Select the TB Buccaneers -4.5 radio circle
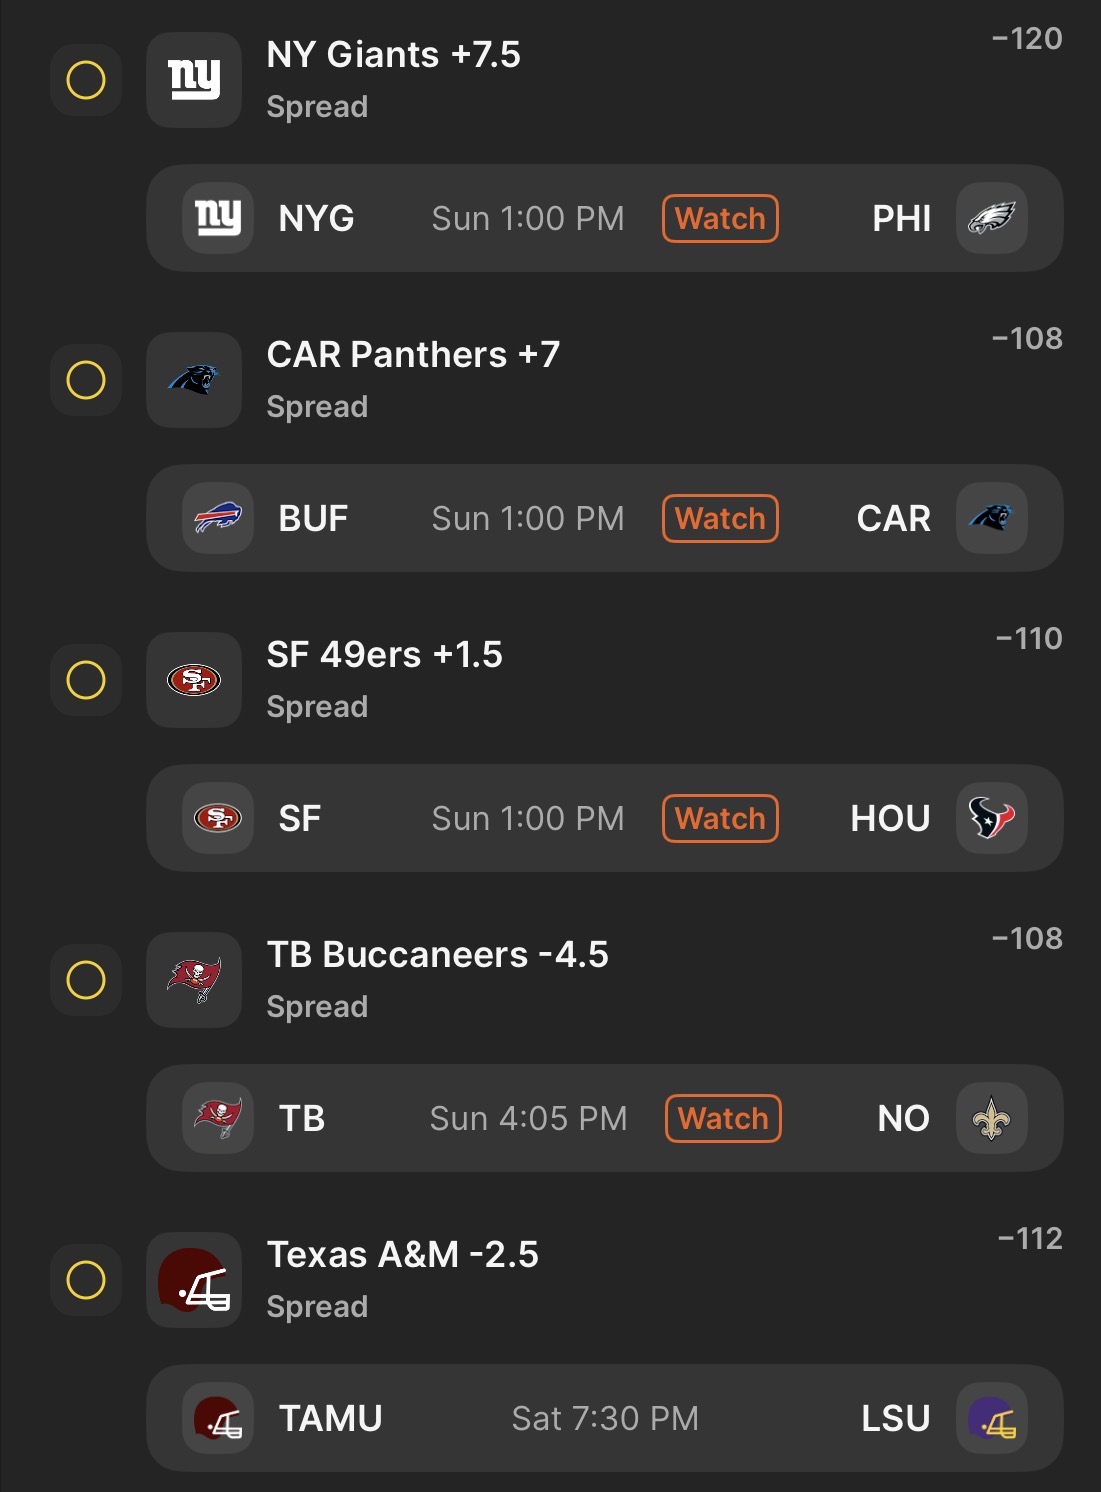The image size is (1101, 1492). (86, 980)
